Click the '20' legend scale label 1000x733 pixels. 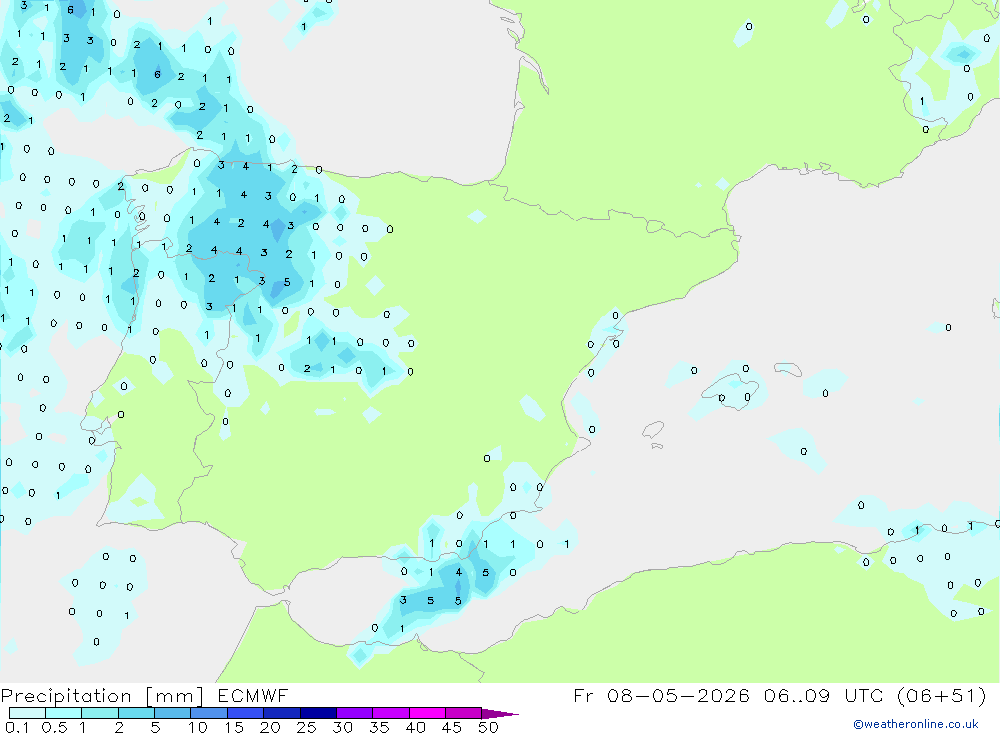[x=270, y=727]
